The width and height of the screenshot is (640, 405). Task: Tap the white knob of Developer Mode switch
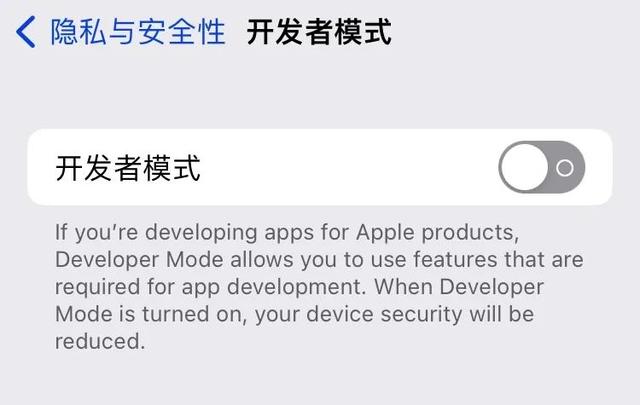524,167
